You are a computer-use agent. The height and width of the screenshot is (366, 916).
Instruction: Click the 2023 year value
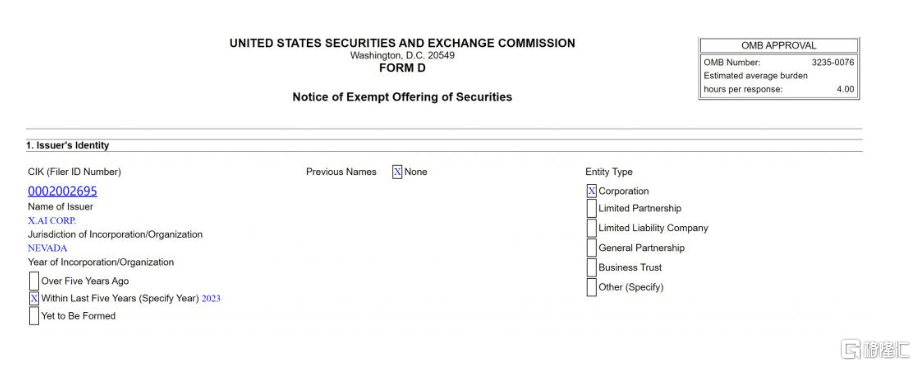point(211,299)
